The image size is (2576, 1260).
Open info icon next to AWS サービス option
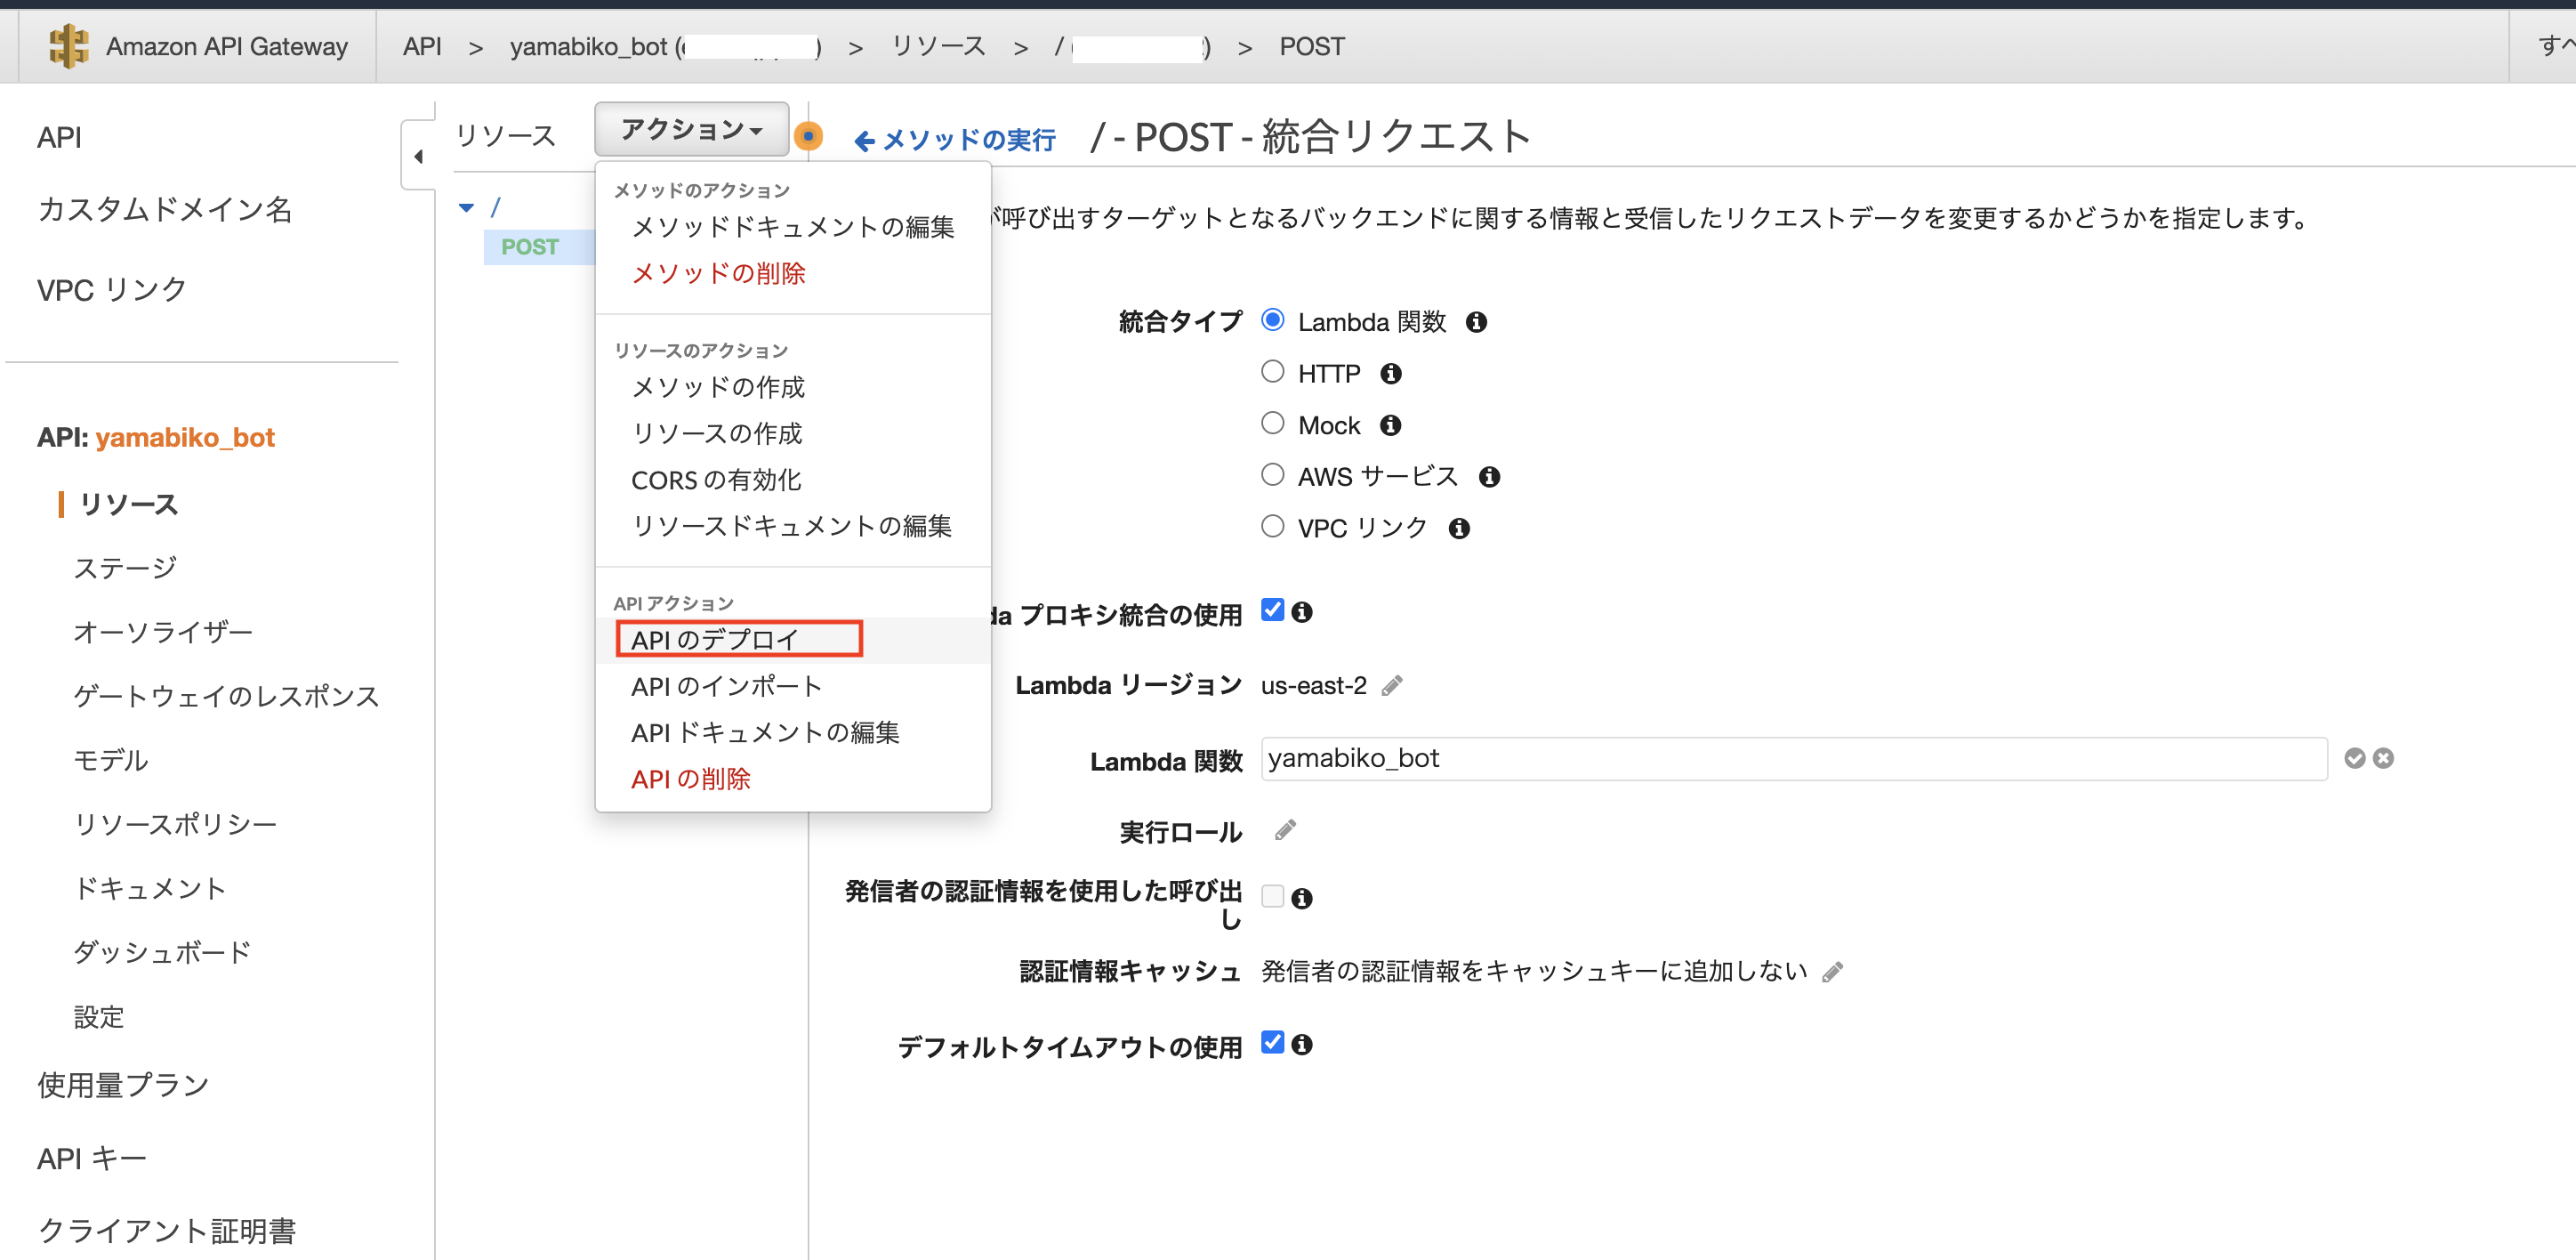point(1489,477)
